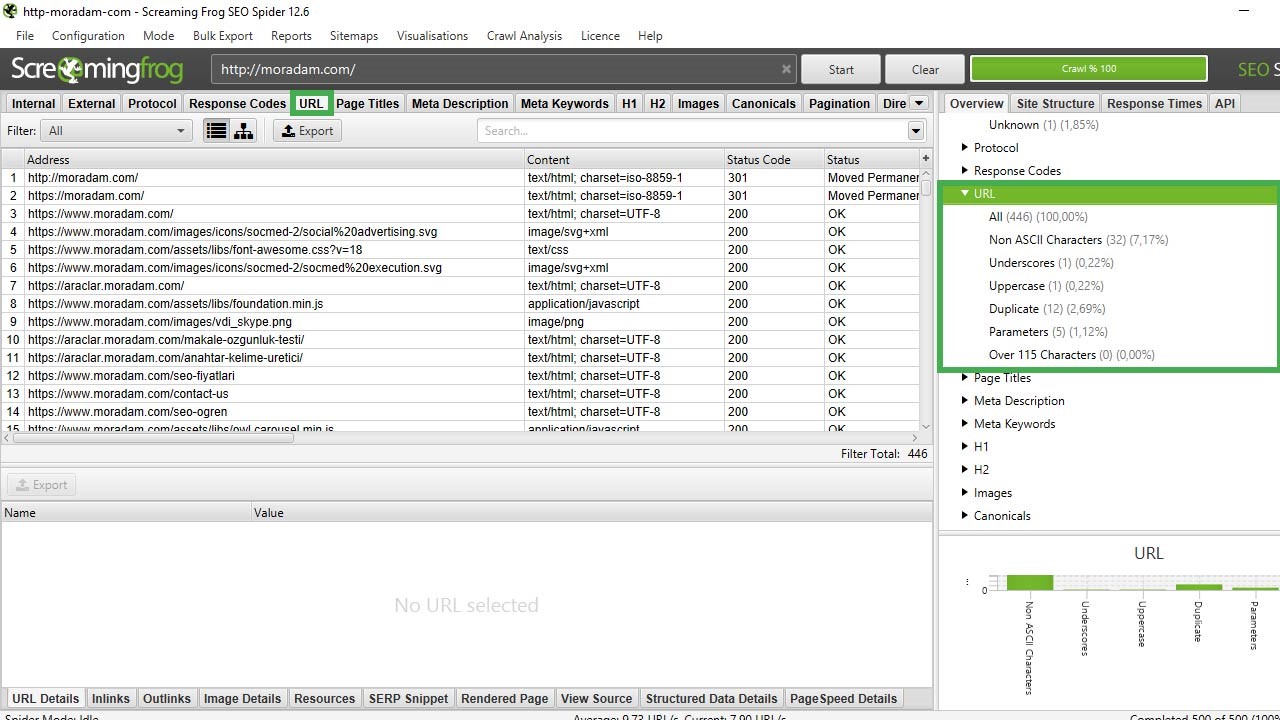Open the Licence menu
Image resolution: width=1280 pixels, height=720 pixels.
pyautogui.click(x=600, y=35)
